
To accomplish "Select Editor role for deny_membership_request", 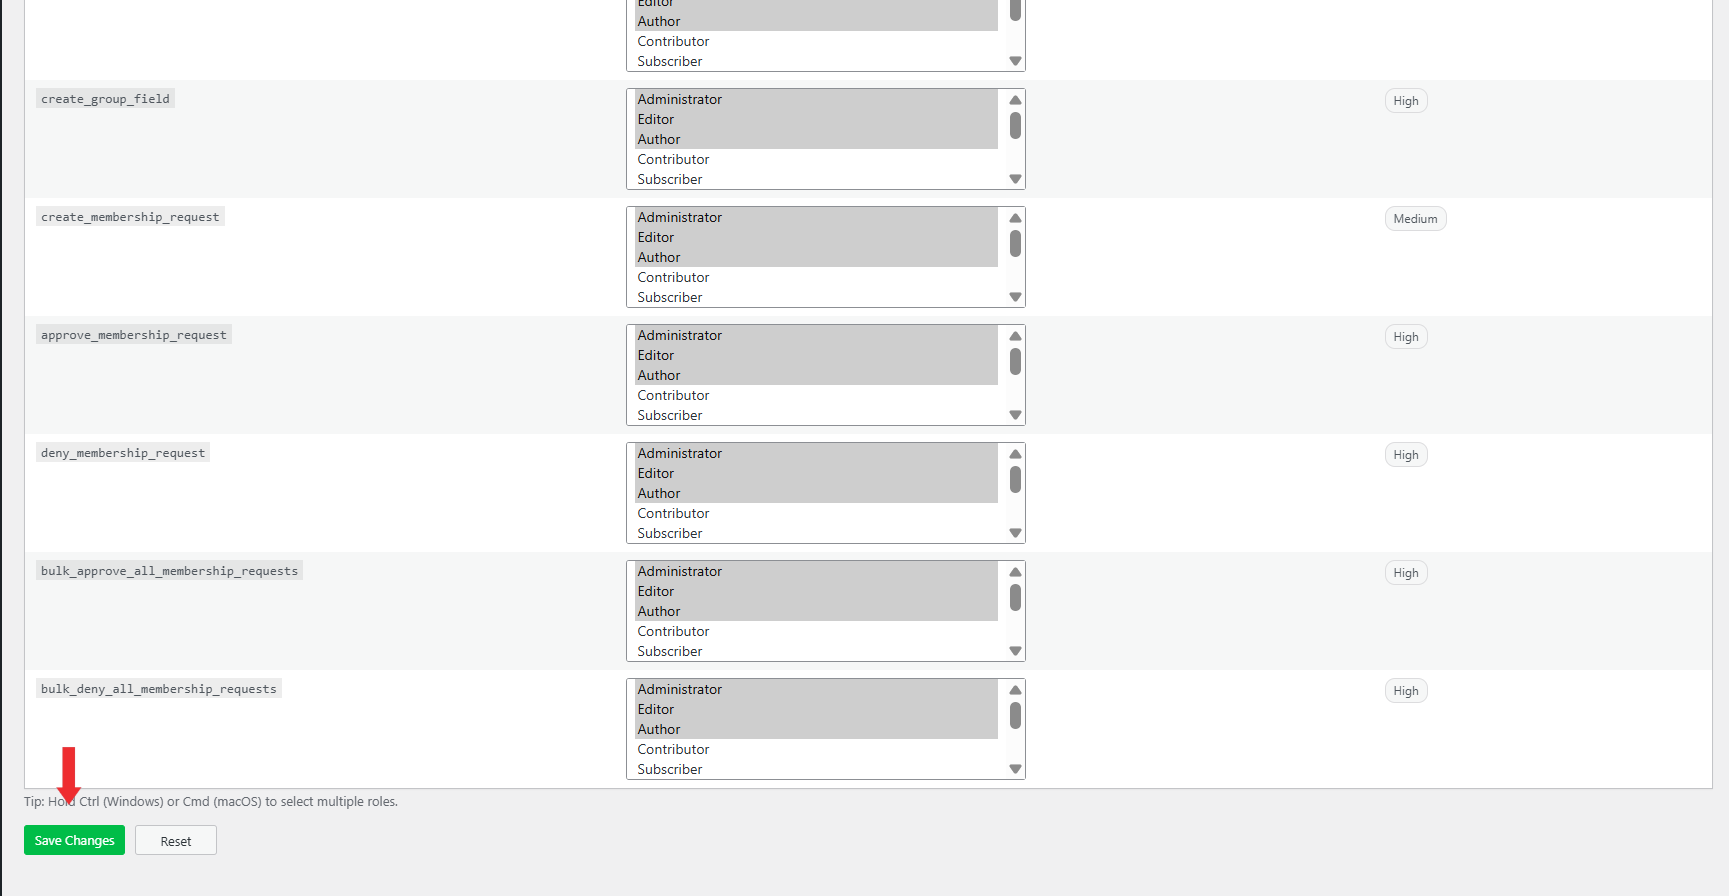I will (x=656, y=473).
